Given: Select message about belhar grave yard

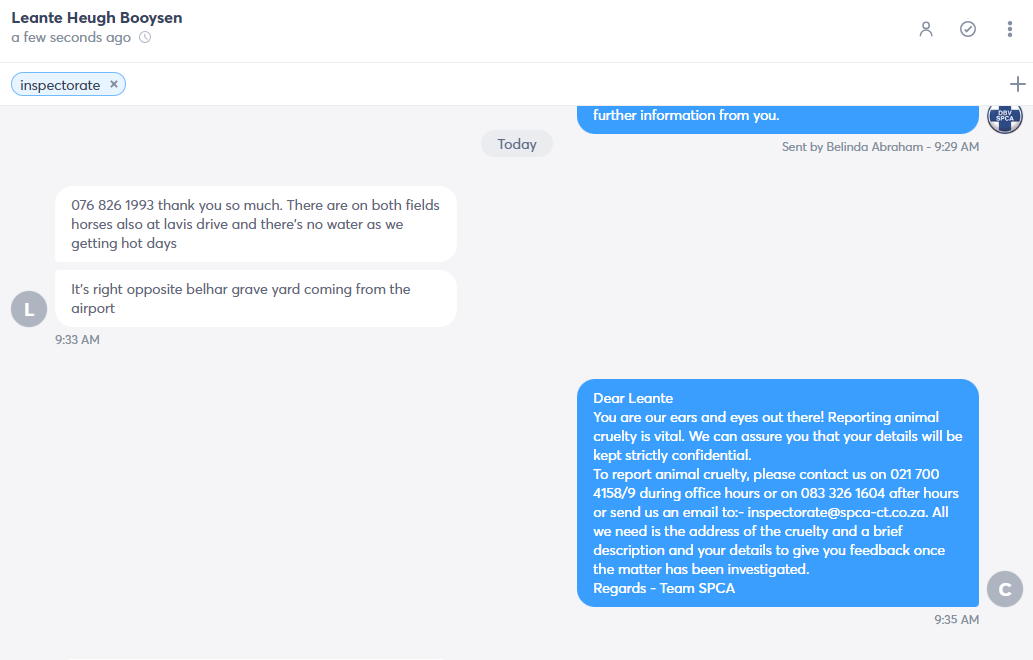Looking at the screenshot, I should [256, 298].
